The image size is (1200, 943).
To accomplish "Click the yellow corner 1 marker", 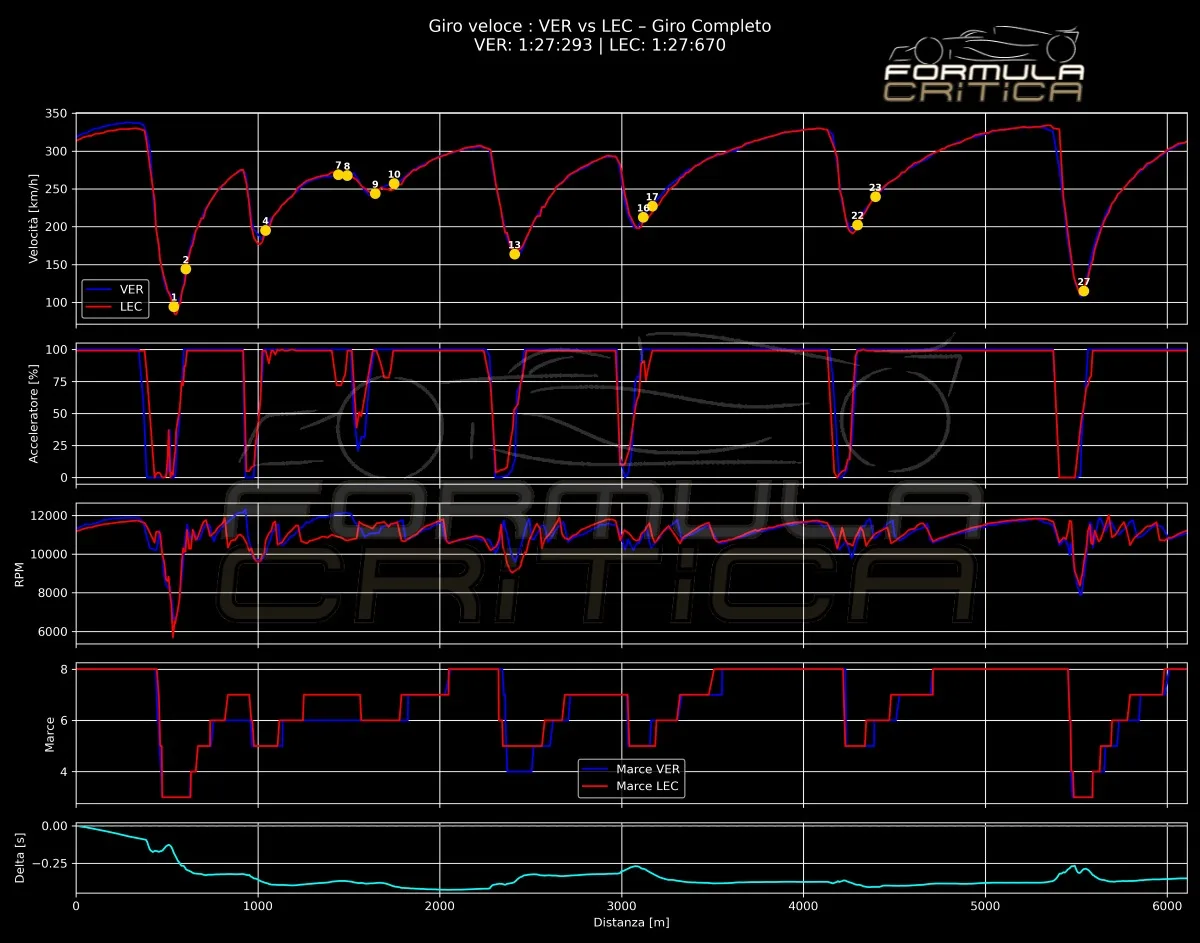I will [x=174, y=307].
